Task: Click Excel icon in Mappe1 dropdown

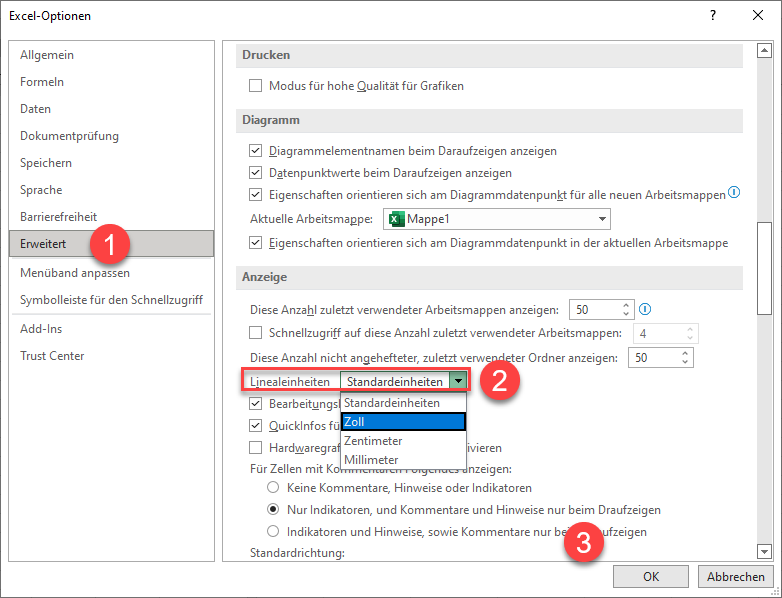Action: pos(396,219)
